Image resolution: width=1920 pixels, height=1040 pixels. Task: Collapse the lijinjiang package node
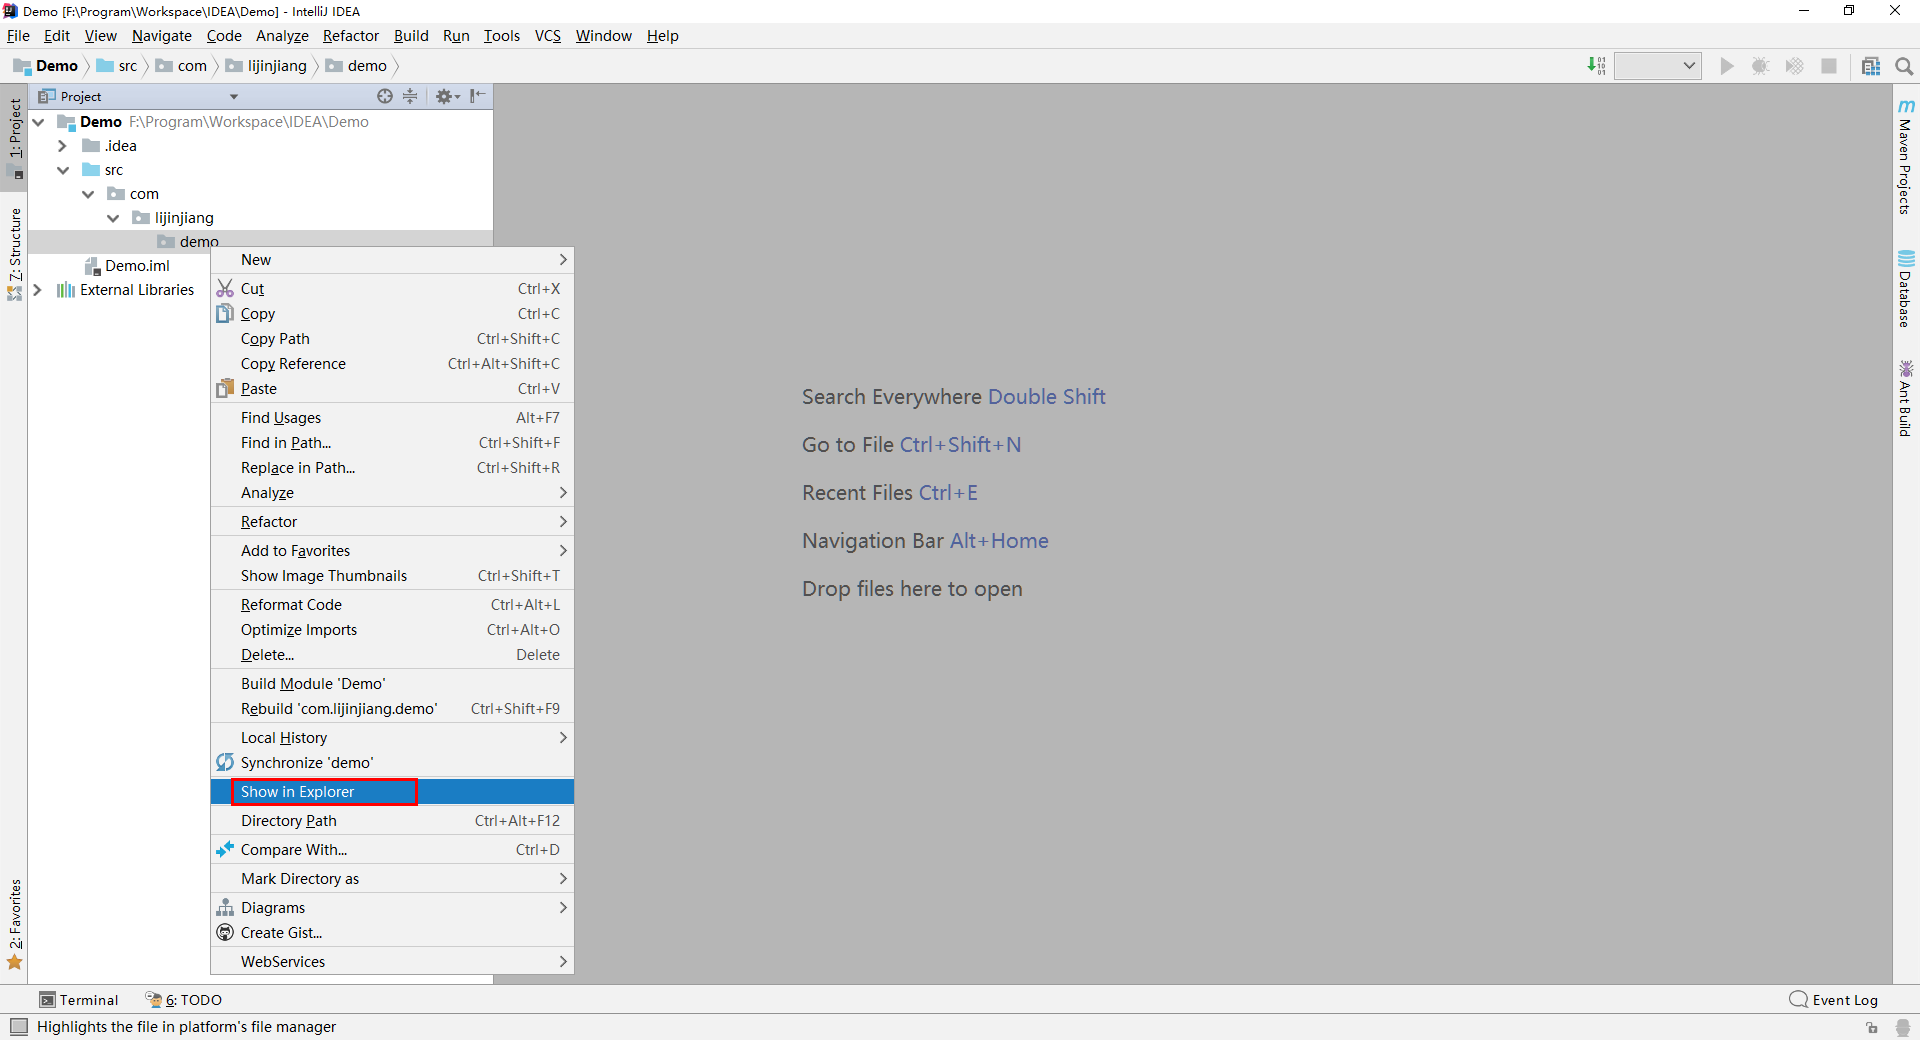tap(113, 218)
